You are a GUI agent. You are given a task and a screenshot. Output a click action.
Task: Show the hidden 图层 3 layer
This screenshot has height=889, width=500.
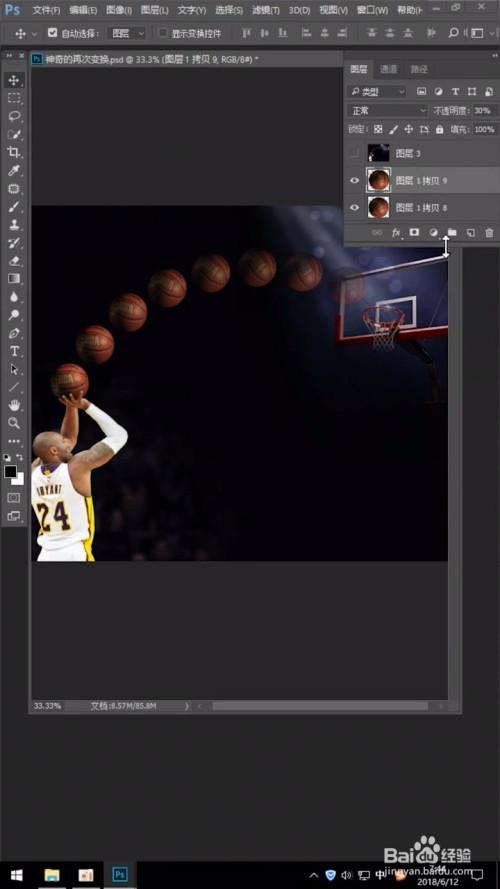354,153
